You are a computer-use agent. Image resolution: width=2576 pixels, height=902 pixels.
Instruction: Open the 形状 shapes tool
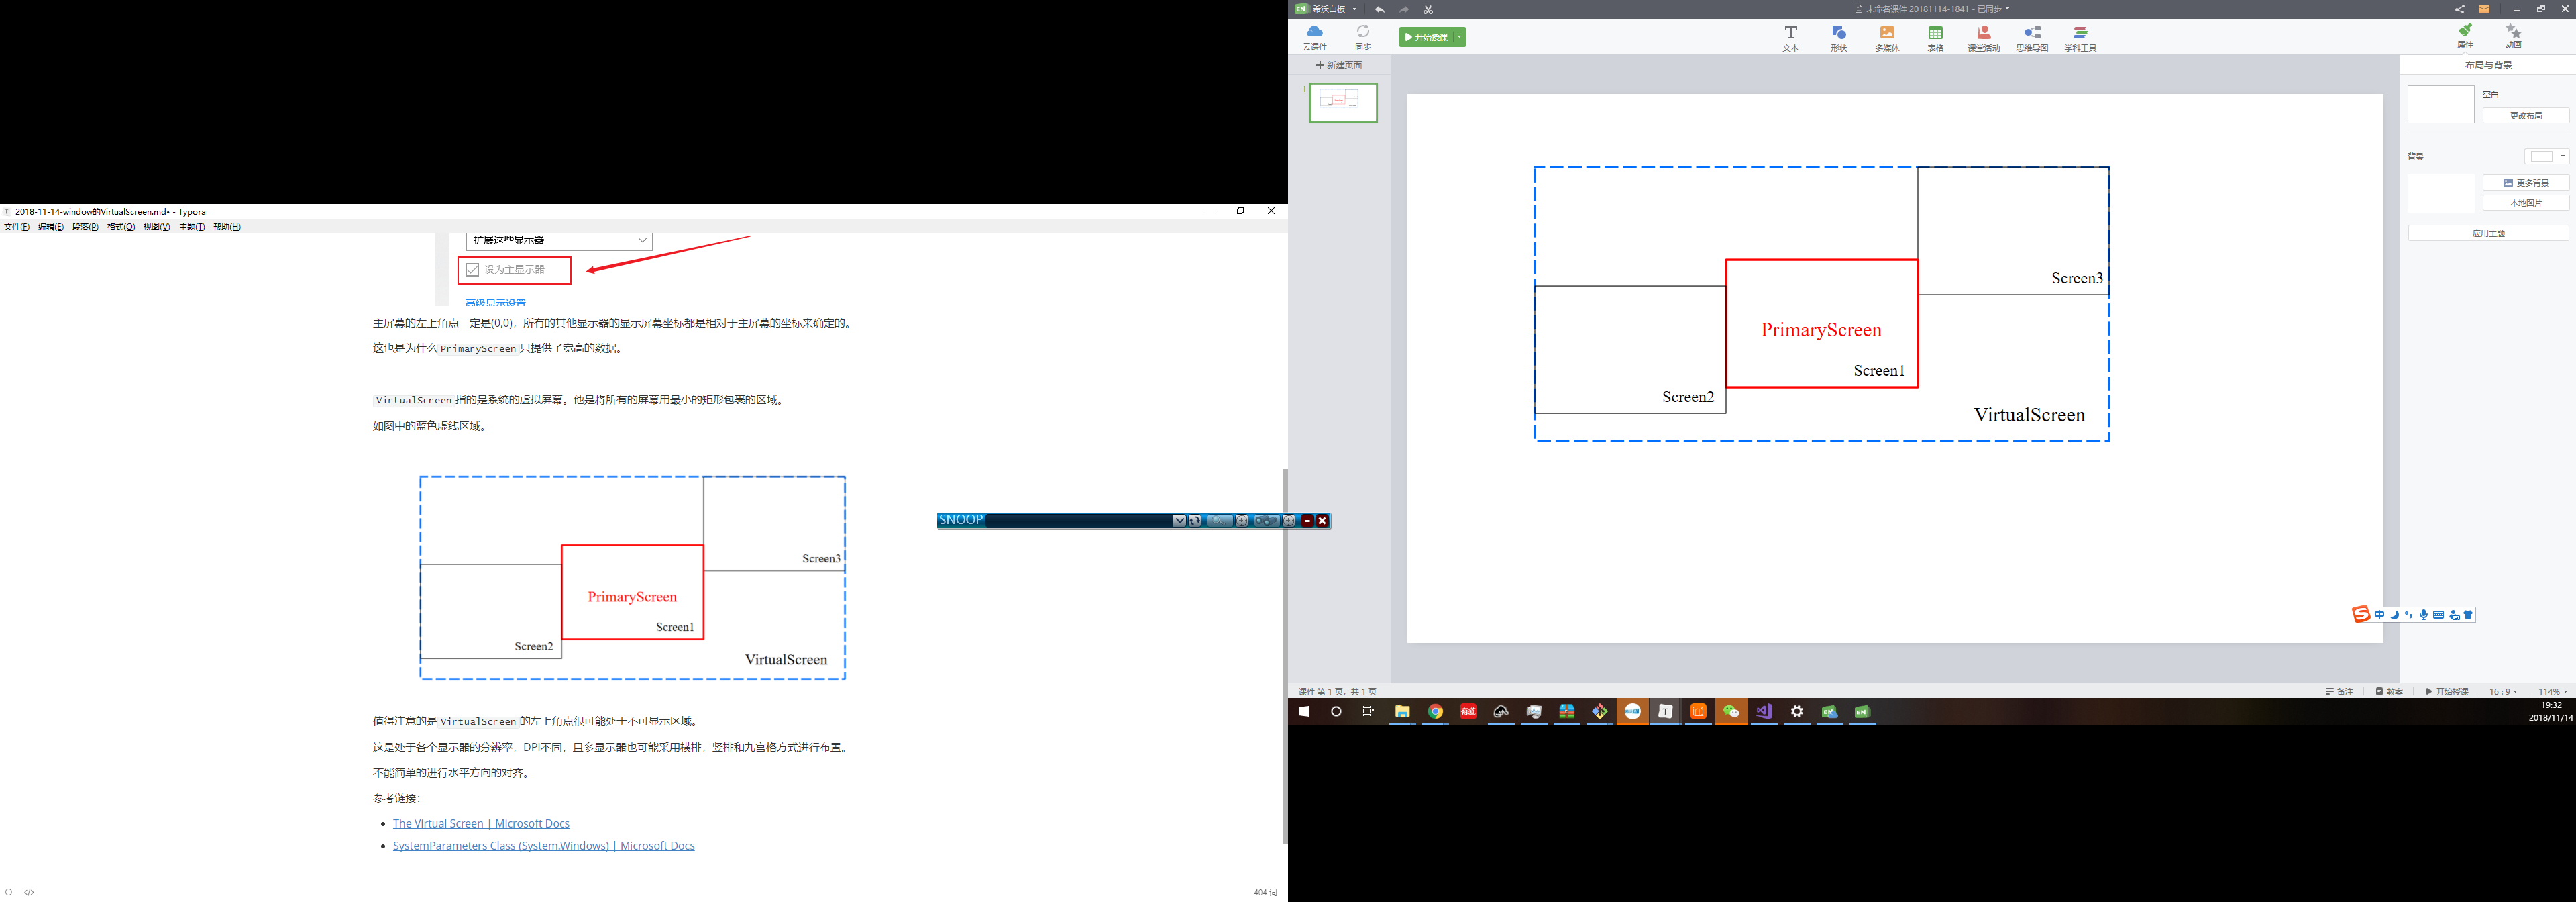pos(1838,38)
